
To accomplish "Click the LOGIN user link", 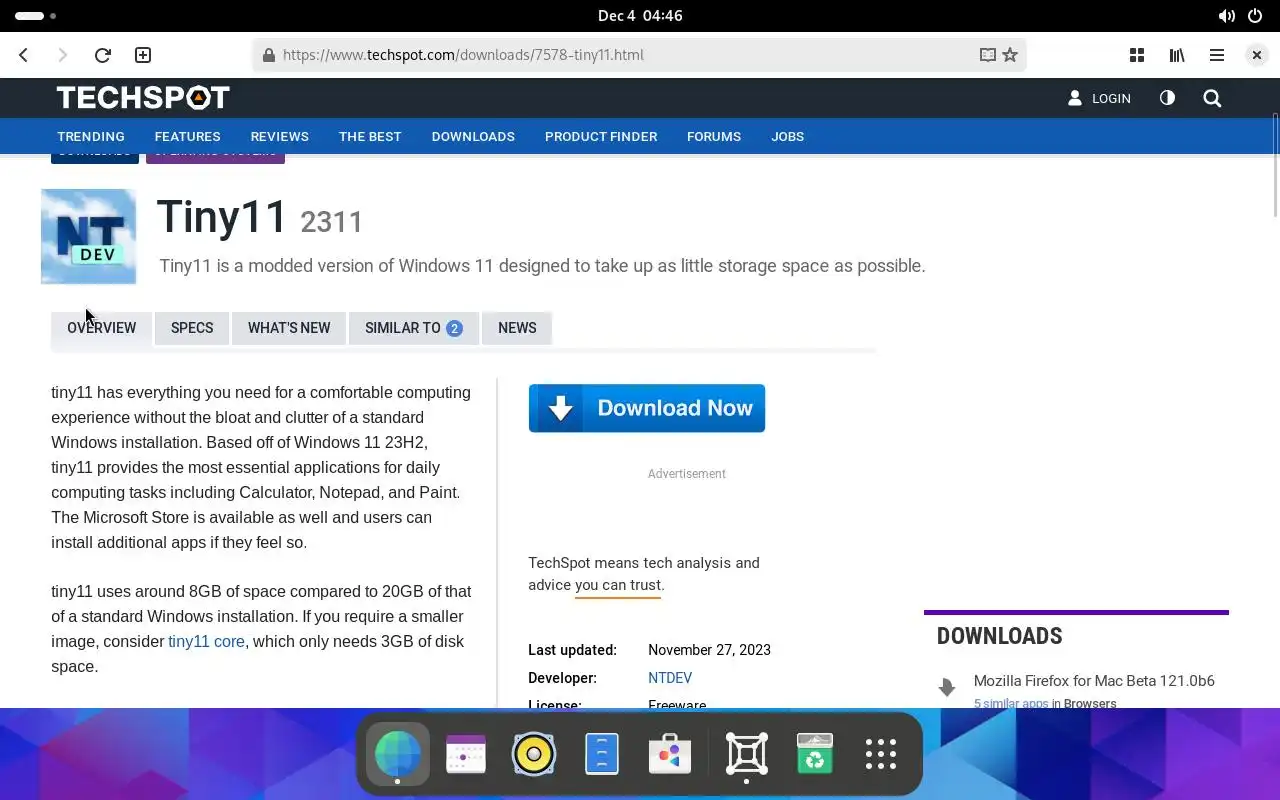I will click(1099, 98).
